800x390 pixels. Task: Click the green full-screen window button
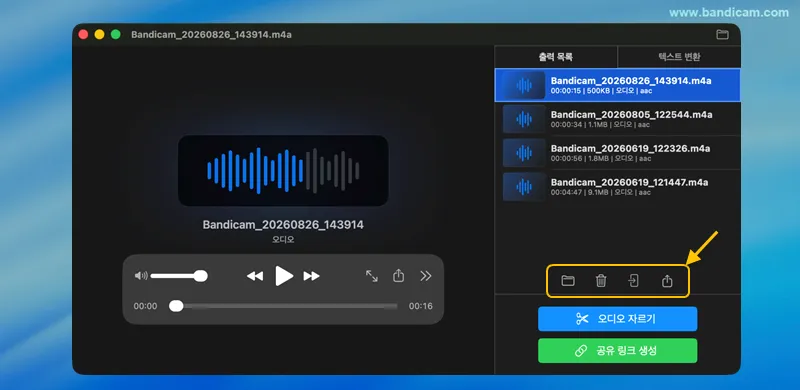coord(116,34)
